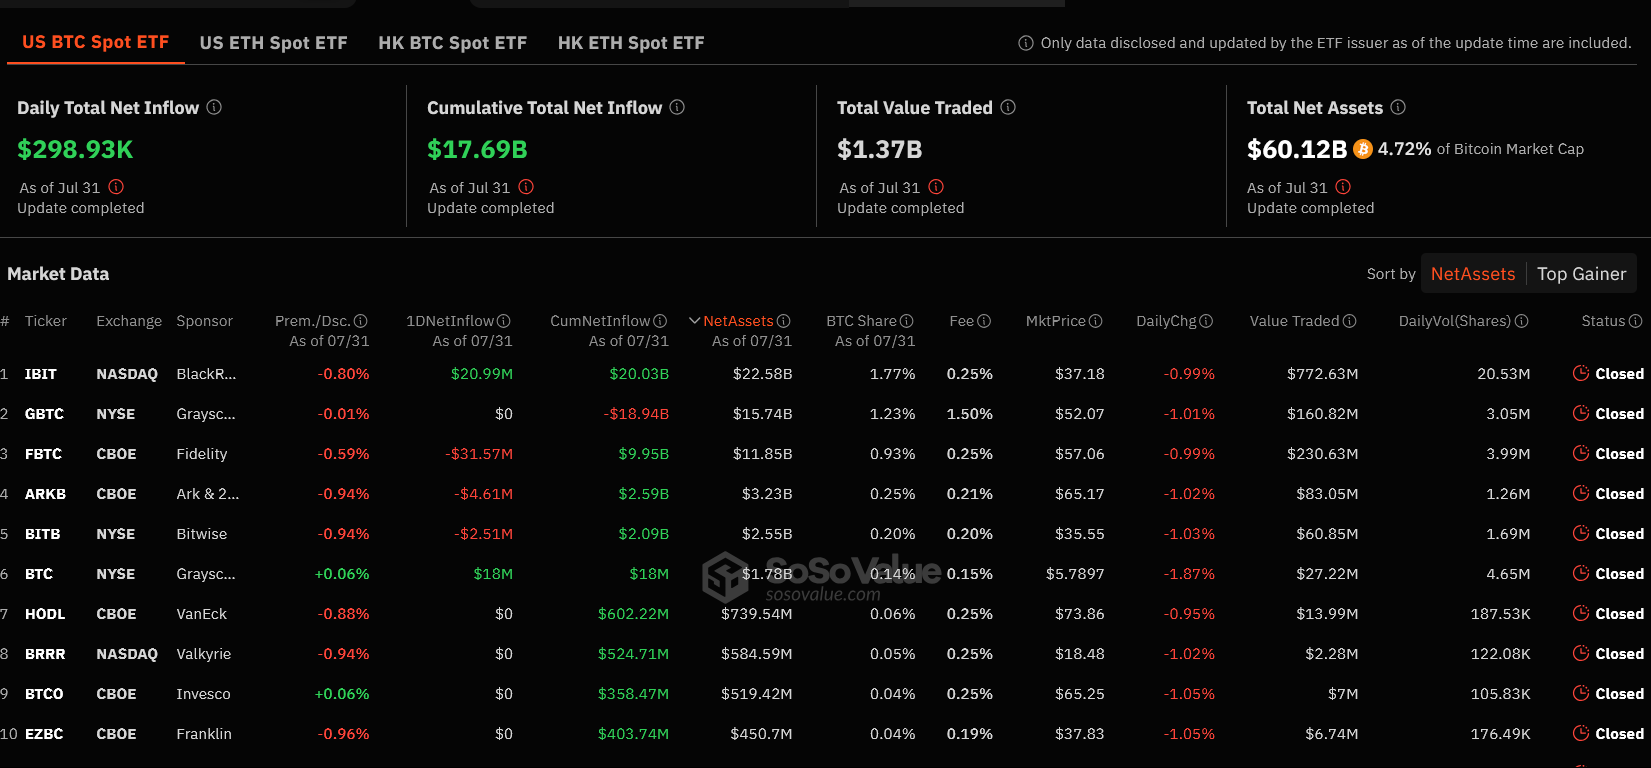Click the orange Bitcoin logo icon
Viewport: 1651px width, 768px height.
(x=1363, y=149)
